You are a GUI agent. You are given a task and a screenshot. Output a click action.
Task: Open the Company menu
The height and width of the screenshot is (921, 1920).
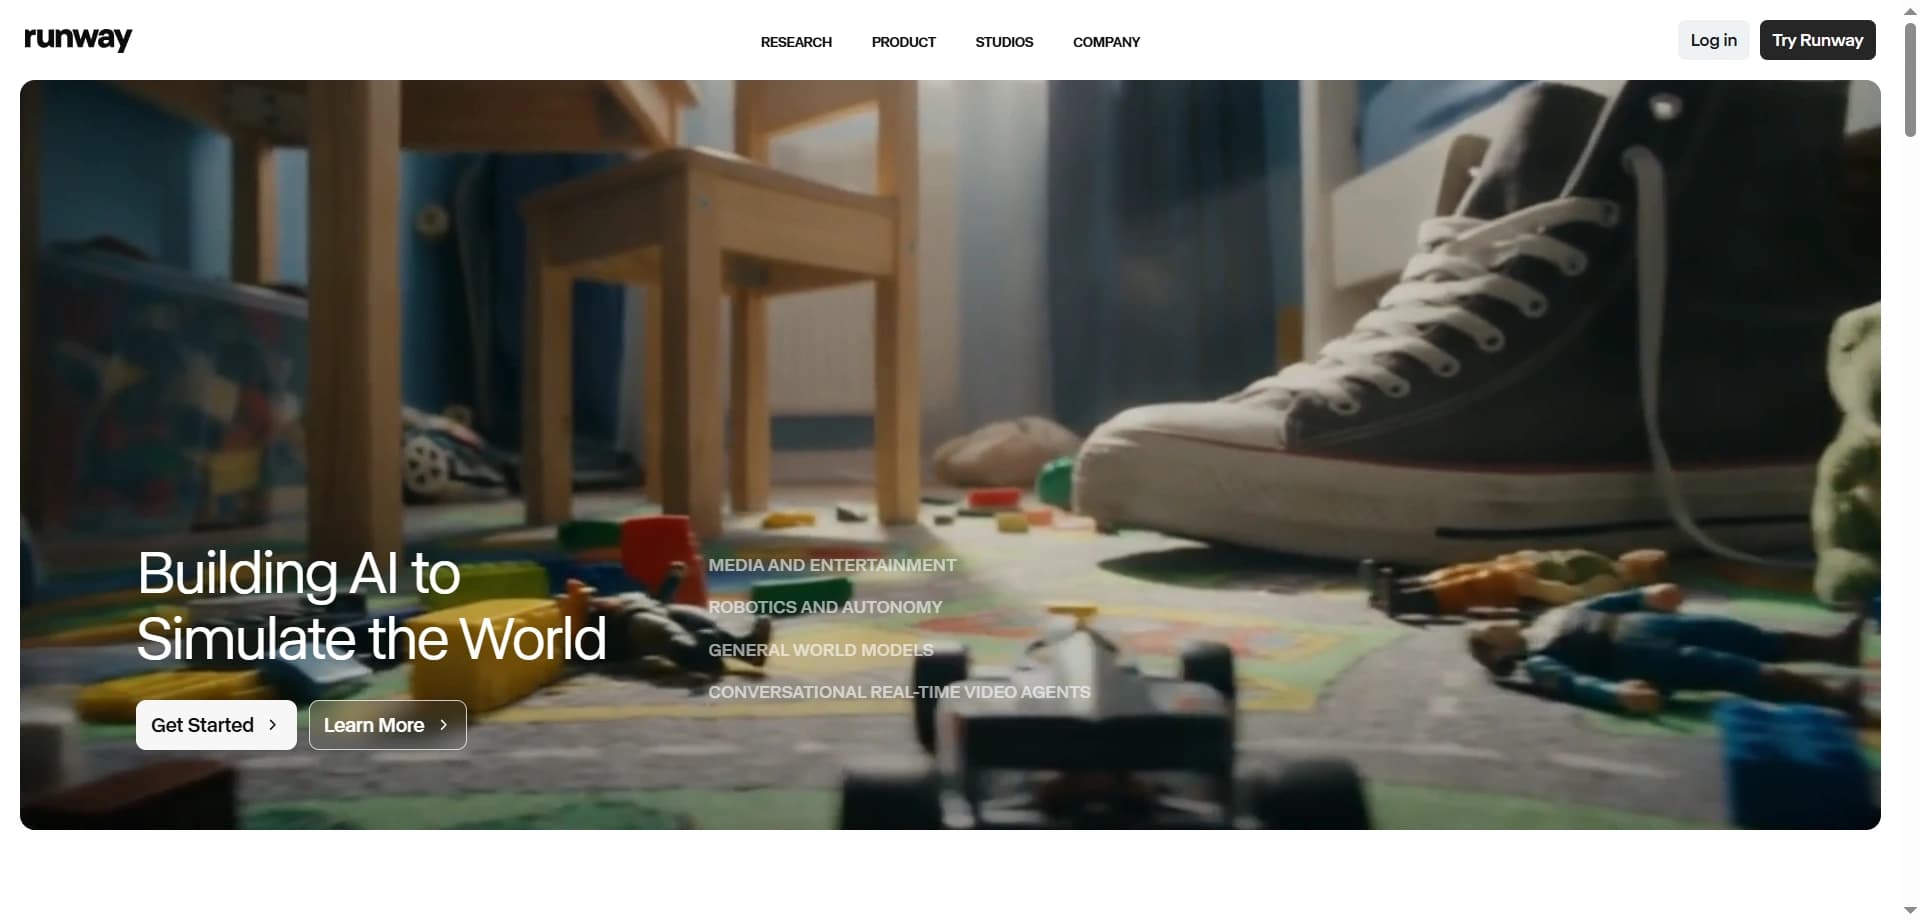click(1106, 42)
